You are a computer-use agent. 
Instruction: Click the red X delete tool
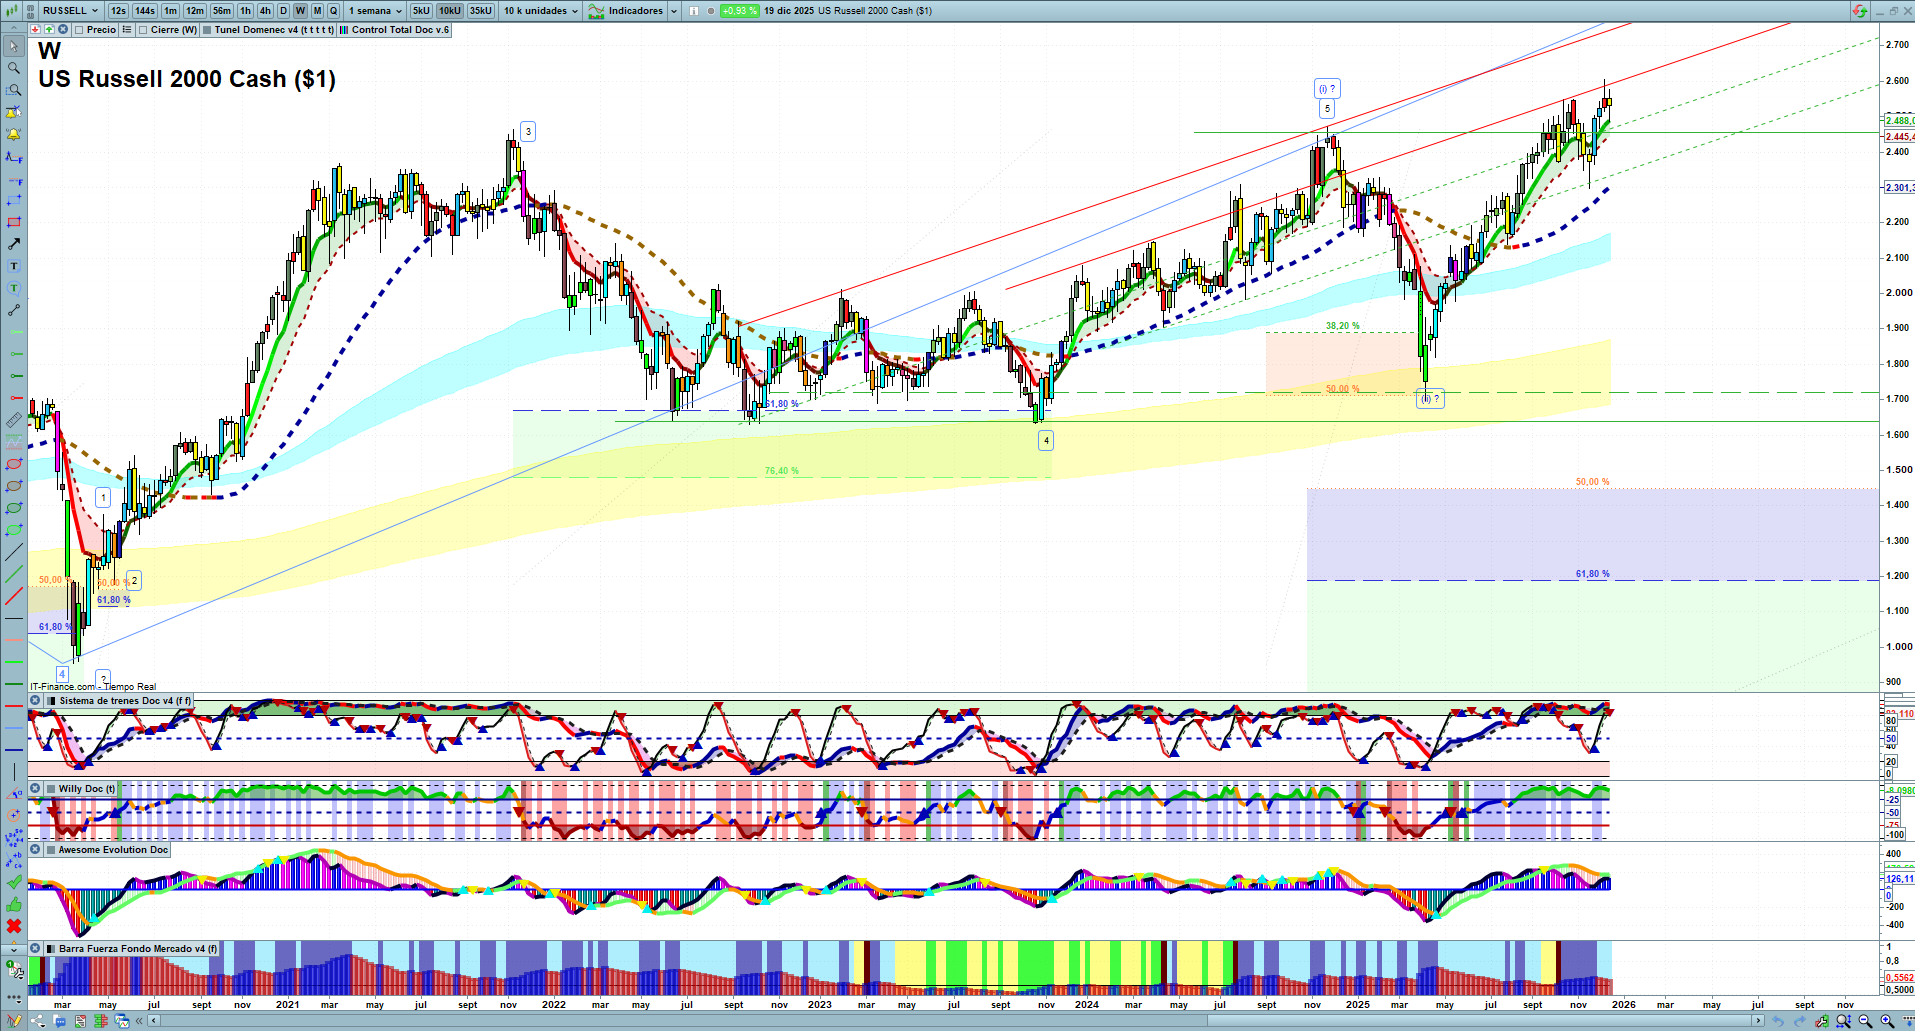(14, 926)
